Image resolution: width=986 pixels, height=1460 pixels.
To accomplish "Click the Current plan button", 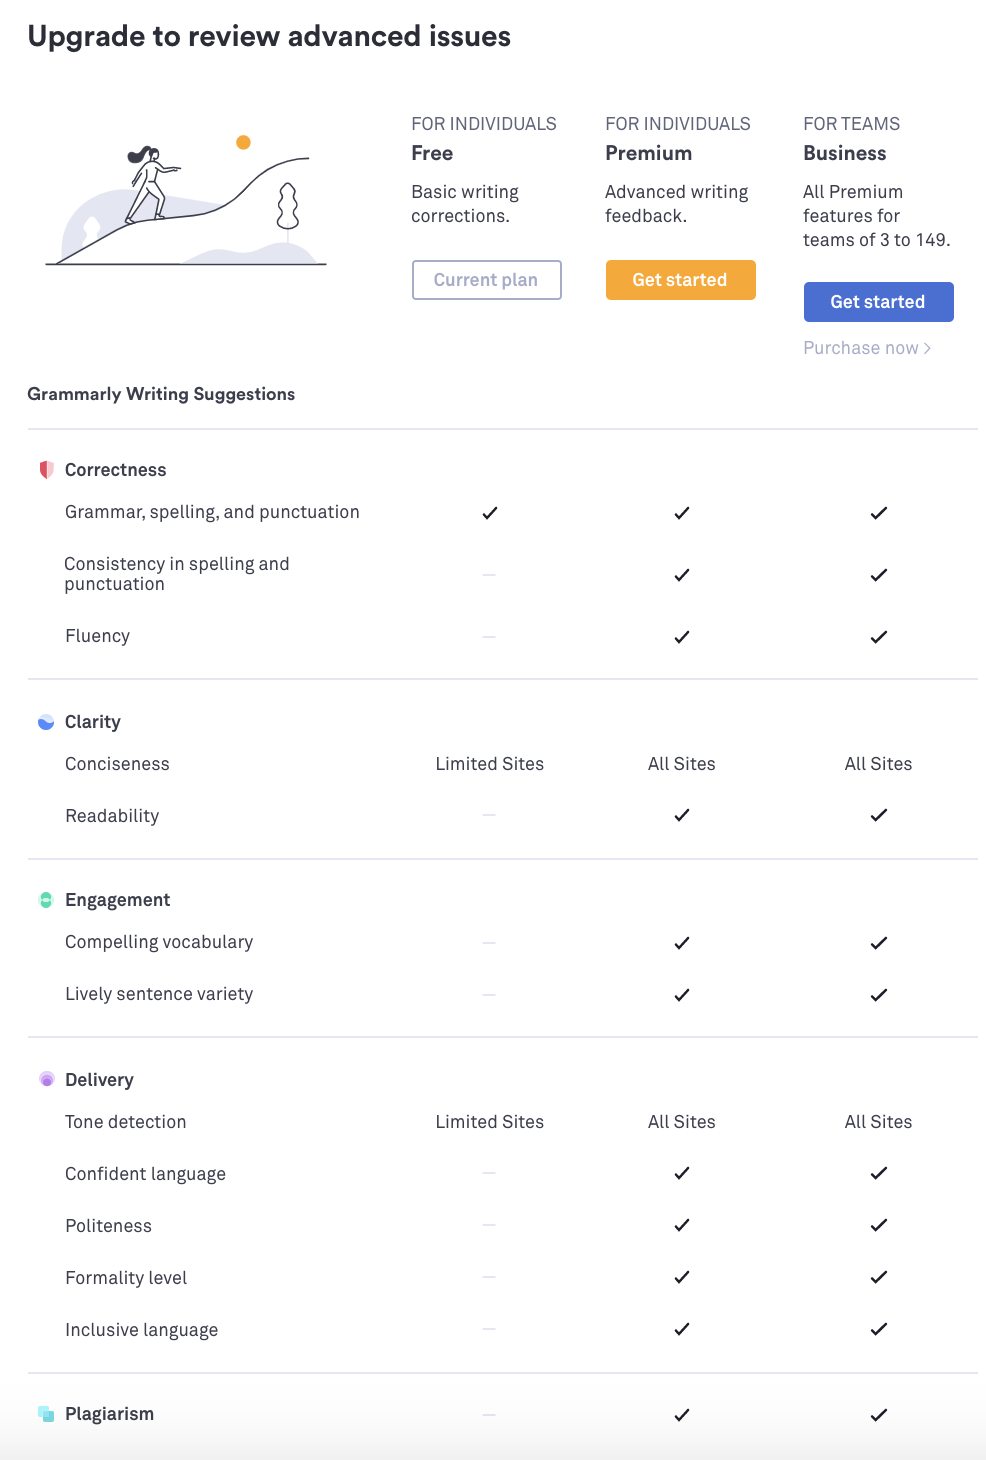I will tap(486, 280).
